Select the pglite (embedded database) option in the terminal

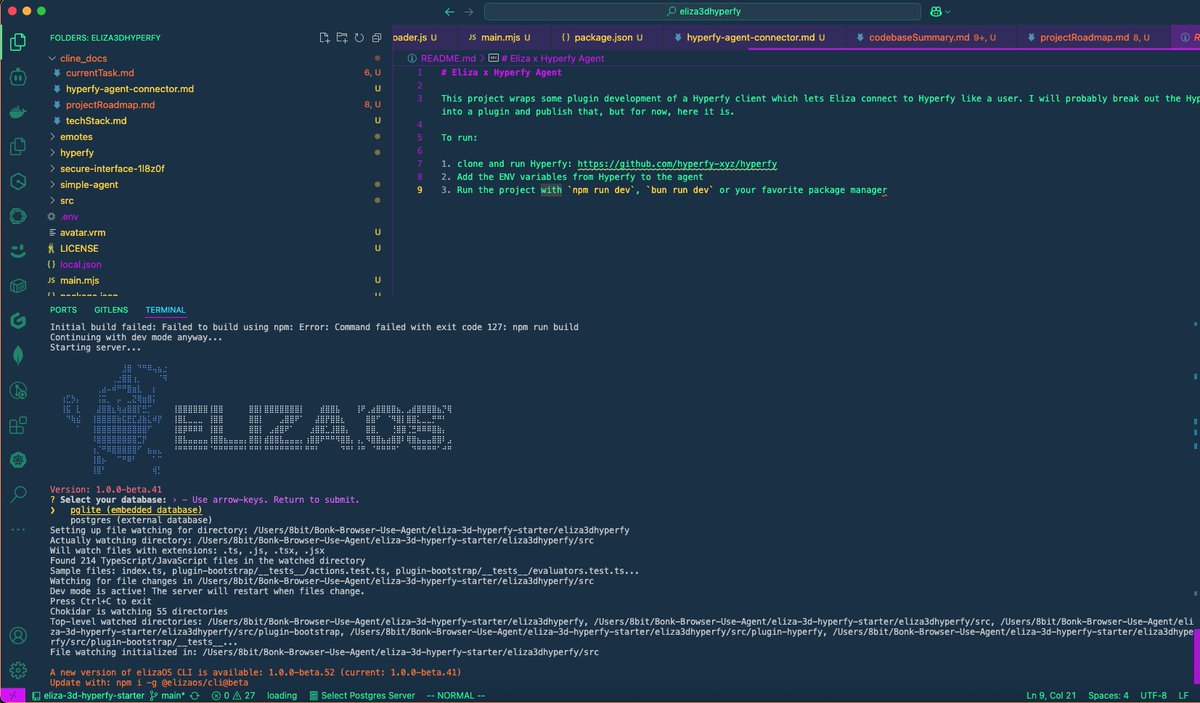pyautogui.click(x=136, y=510)
